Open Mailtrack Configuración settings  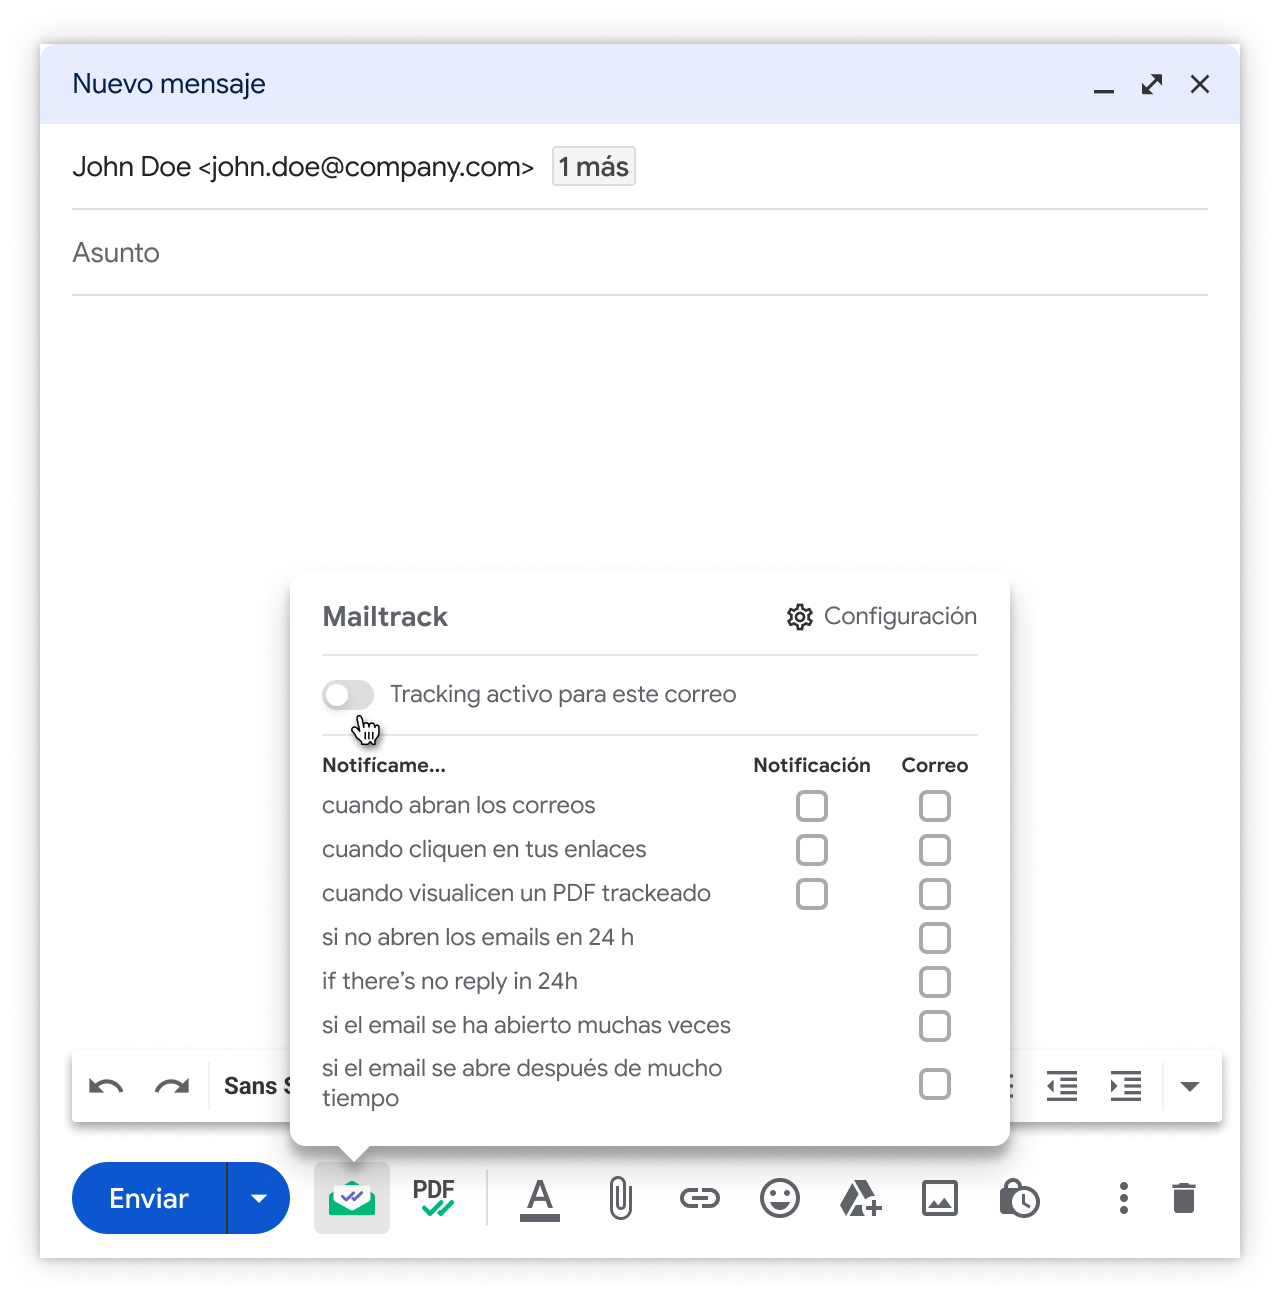[882, 617]
